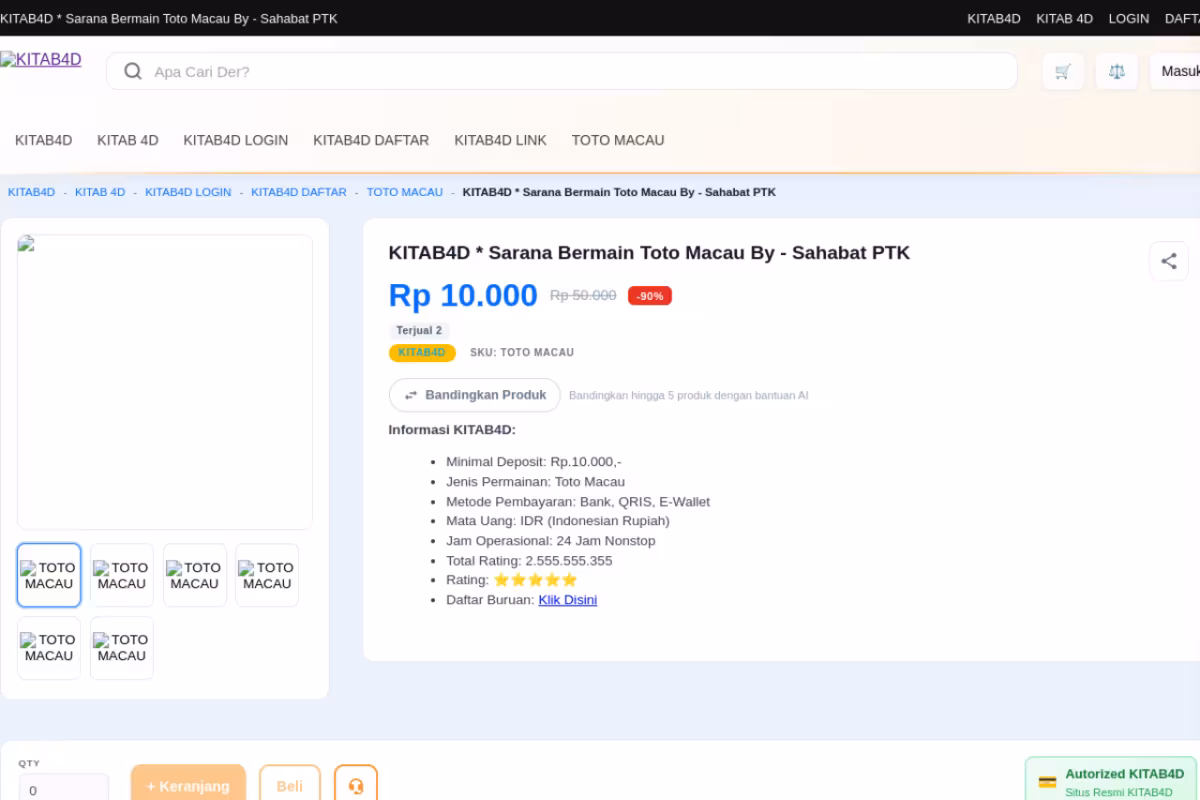Click the search magnifier icon

(x=133, y=71)
